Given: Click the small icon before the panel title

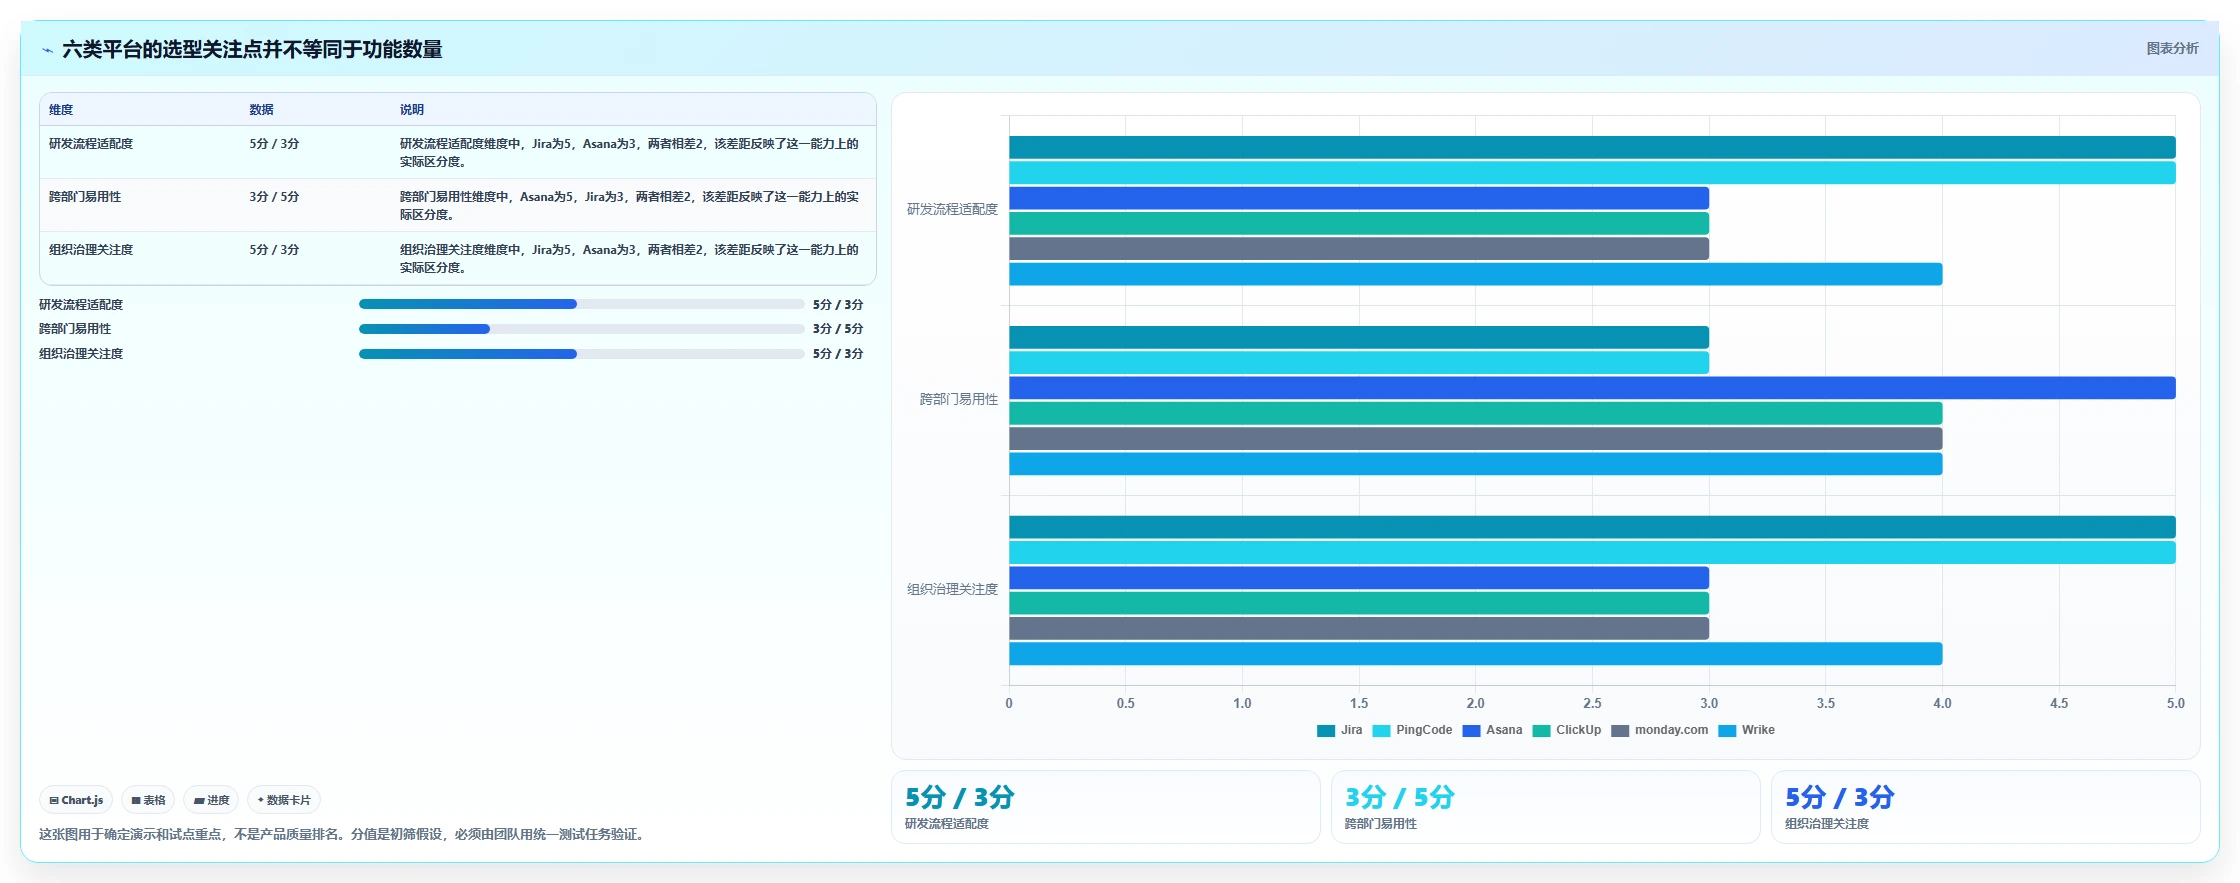Looking at the screenshot, I should coord(47,50).
